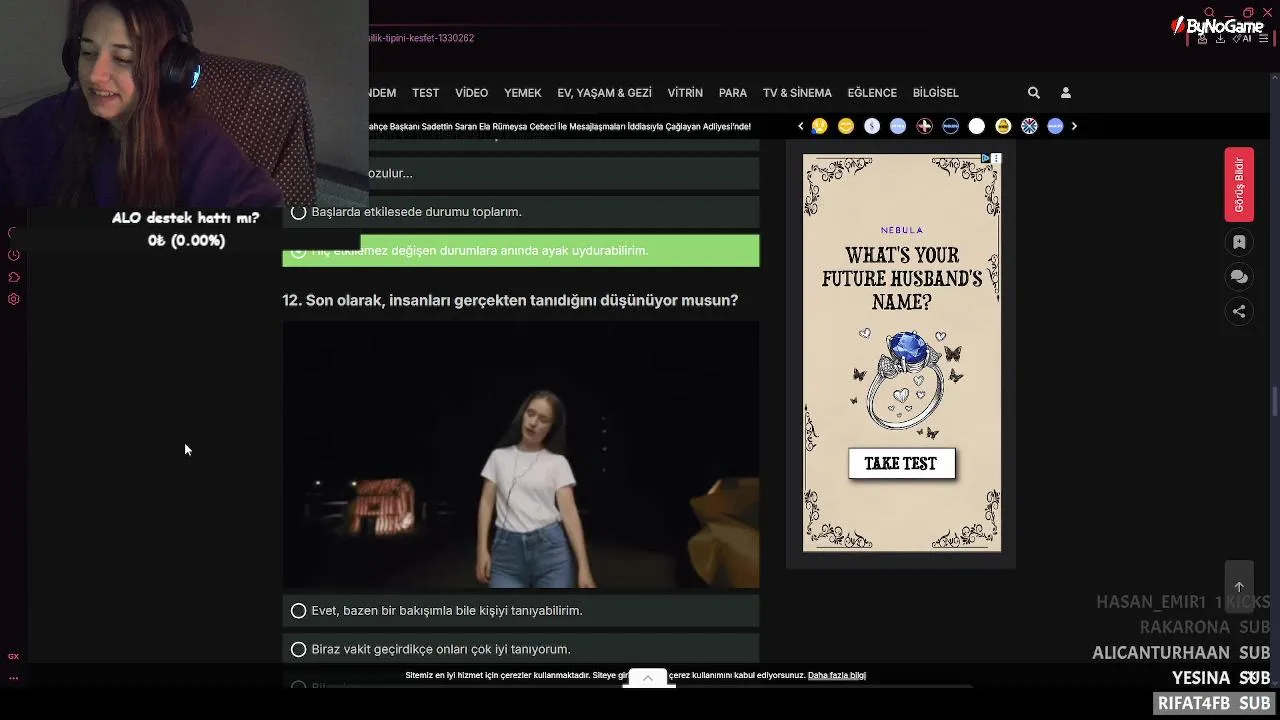The height and width of the screenshot is (720, 1280).
Task: Select the red cross story avatar
Action: 924,126
